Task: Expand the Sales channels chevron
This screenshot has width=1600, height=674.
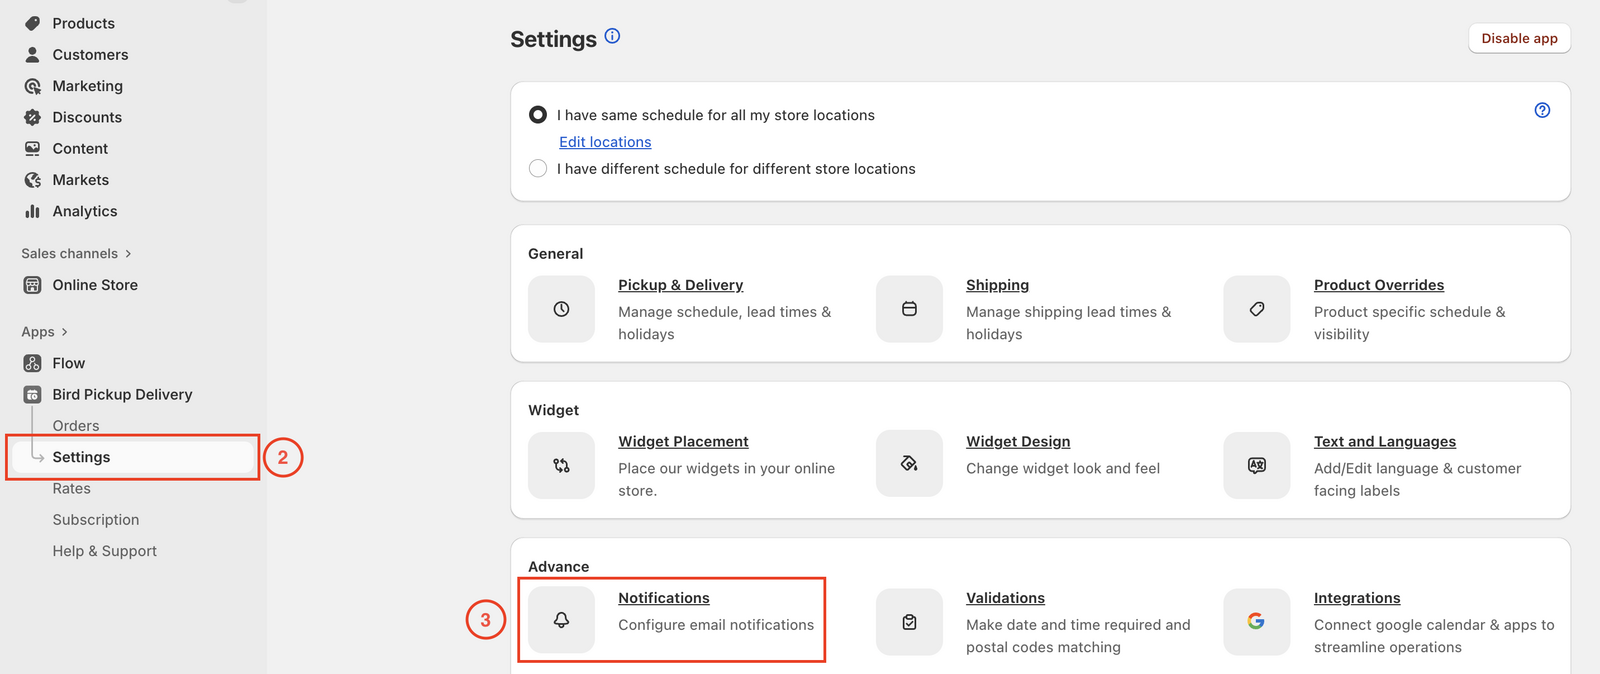Action: point(128,254)
